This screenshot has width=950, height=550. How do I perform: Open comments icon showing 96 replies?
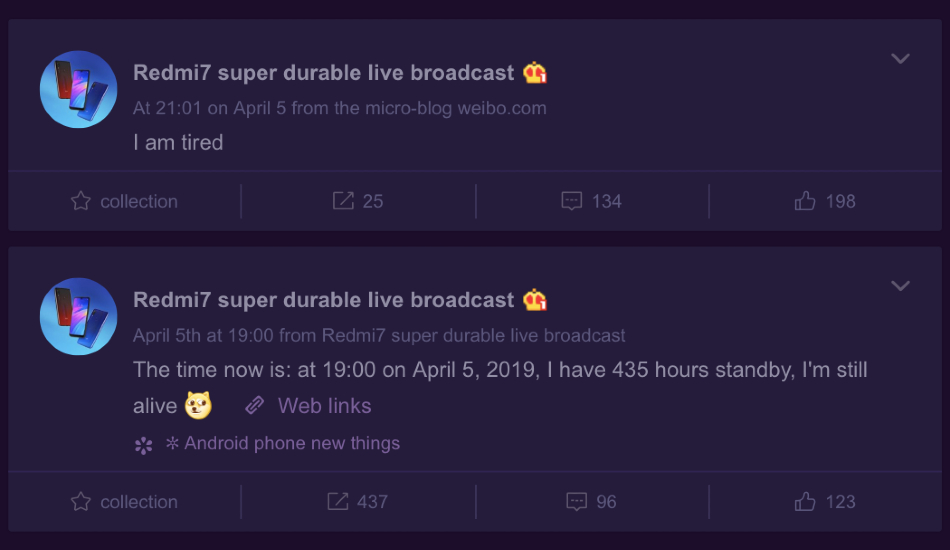[576, 502]
